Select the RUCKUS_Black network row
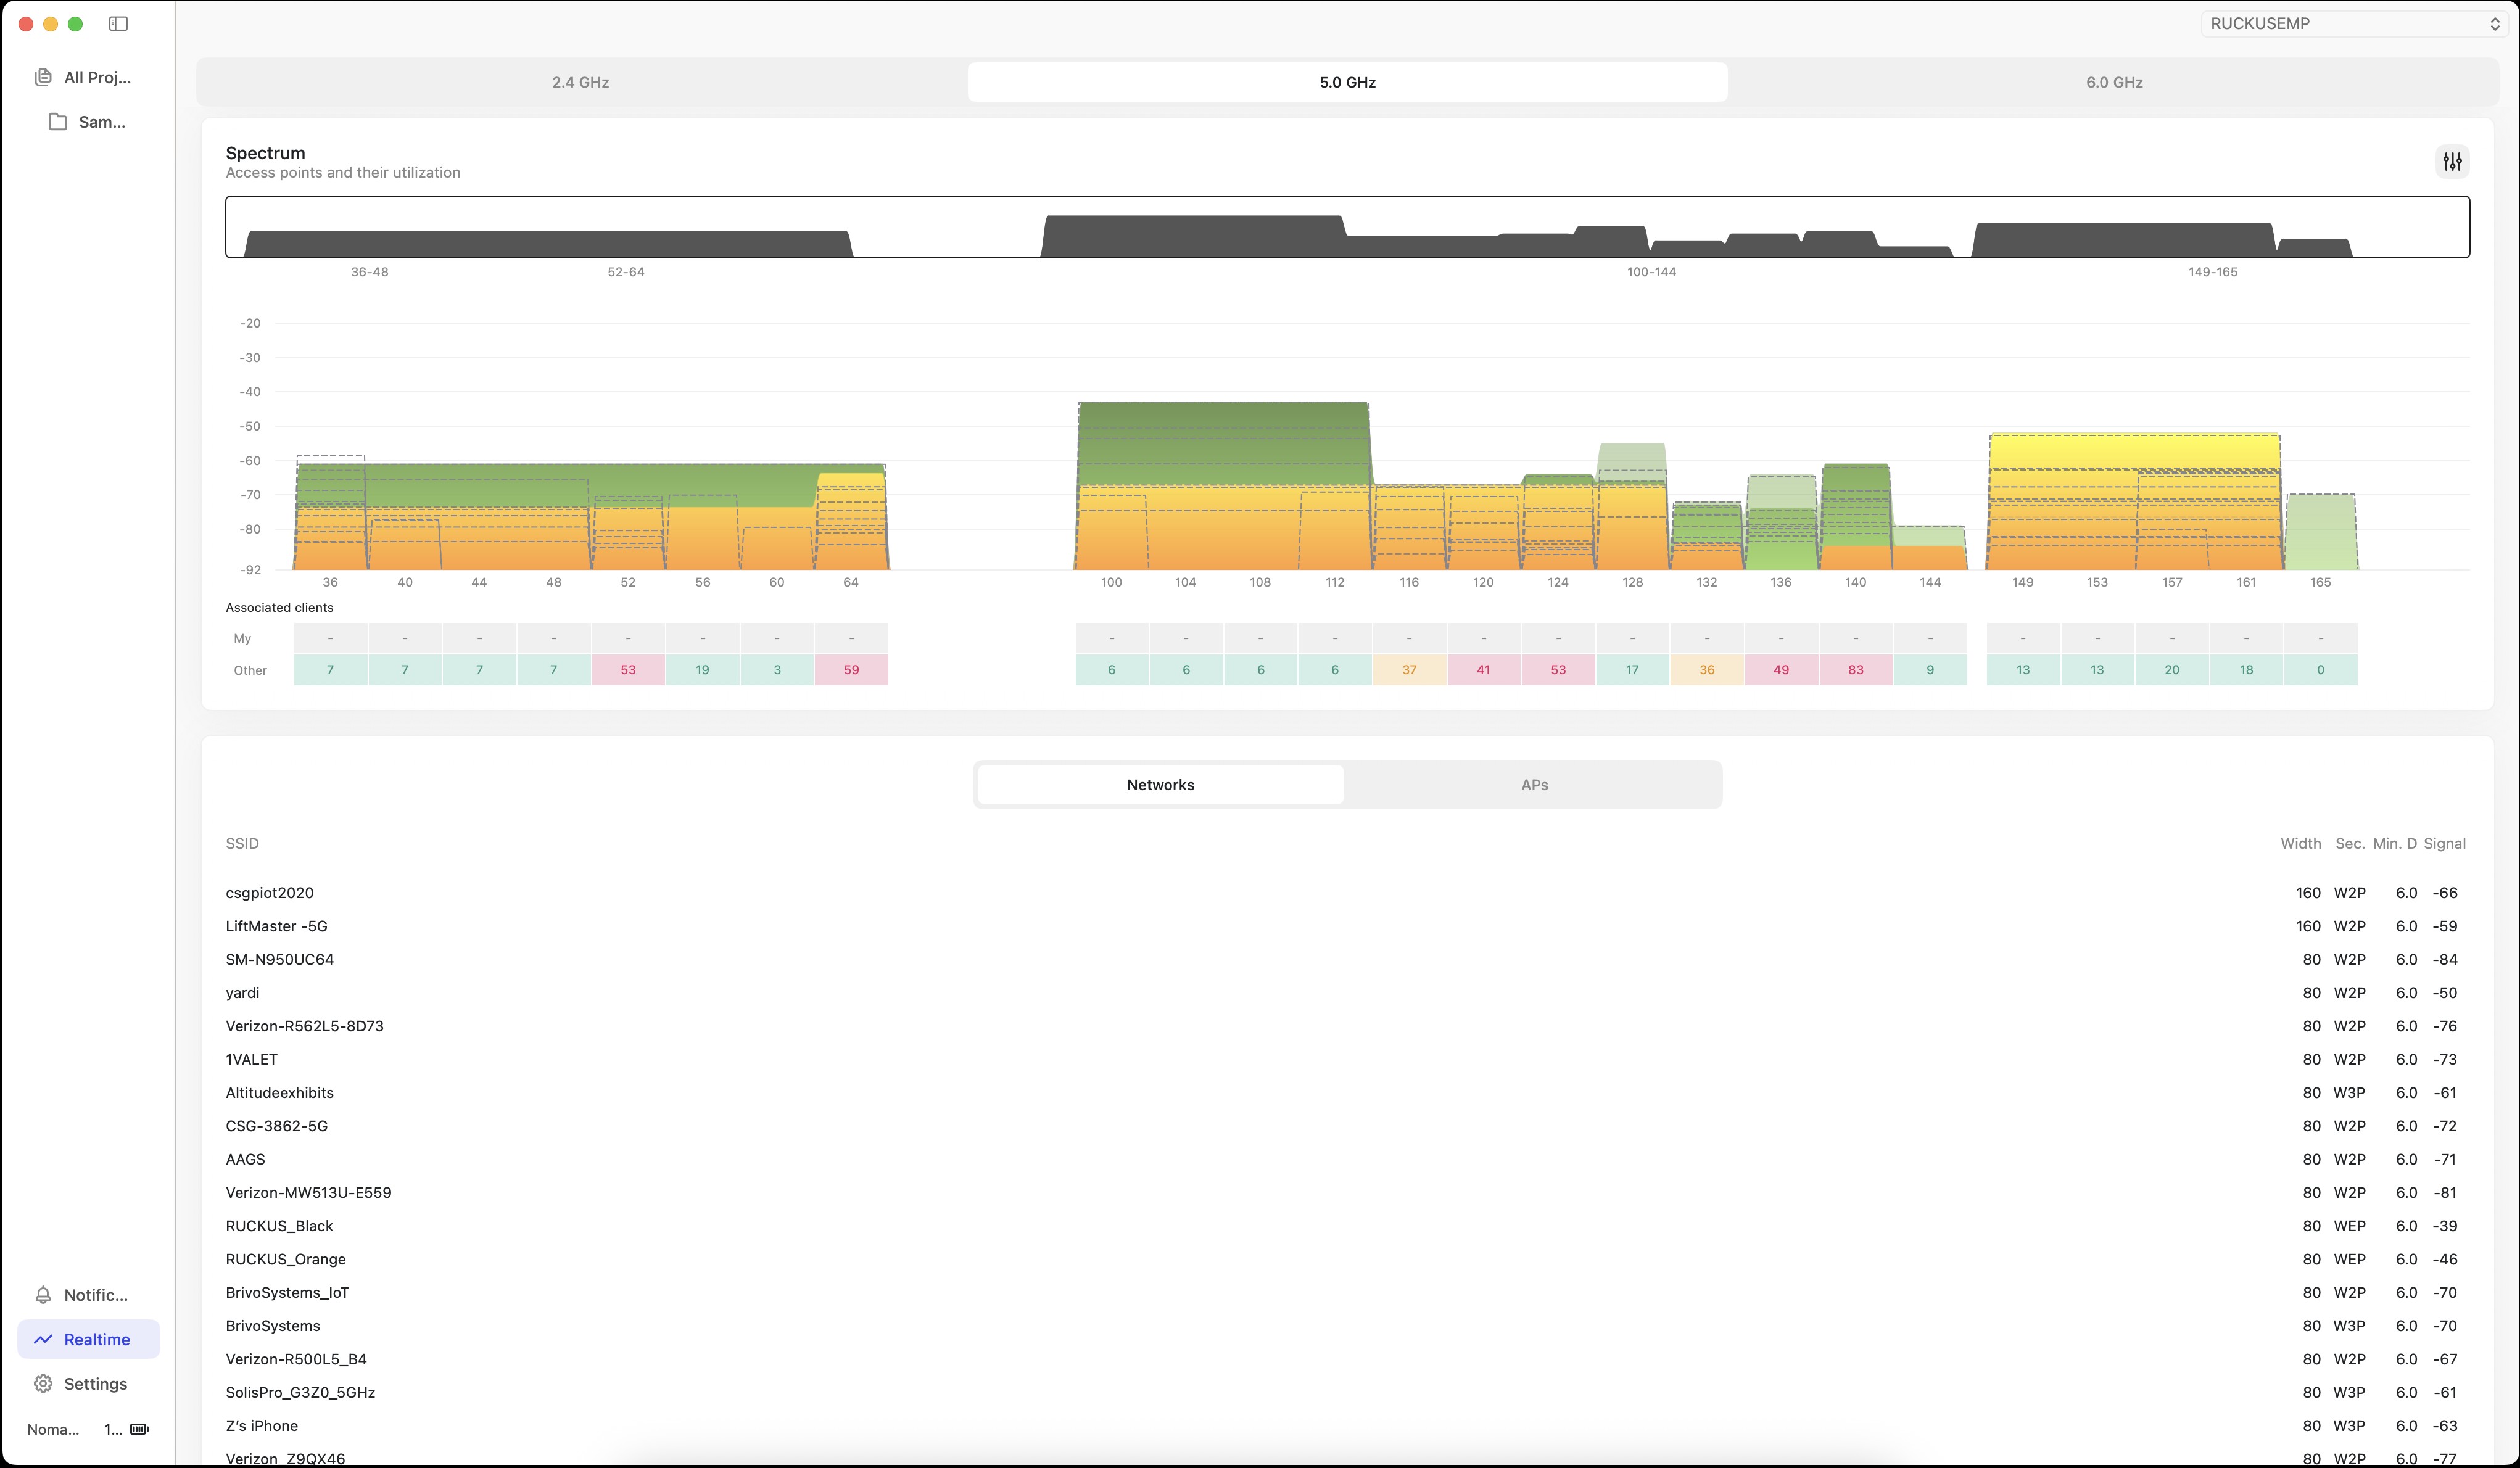This screenshot has width=2520, height=1468. click(x=279, y=1226)
